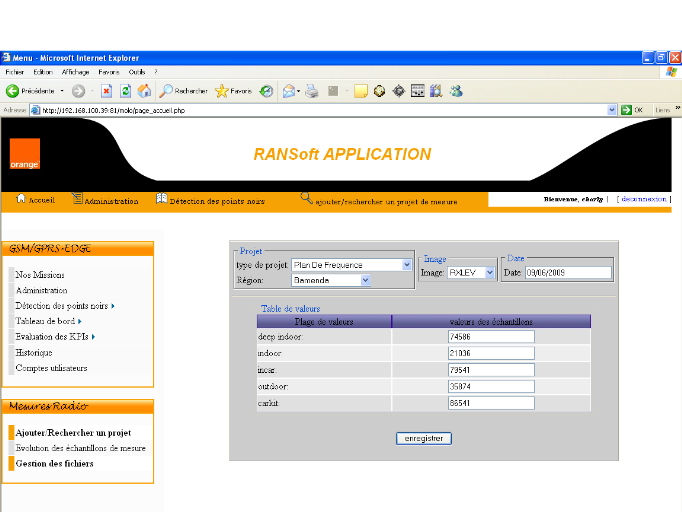The width and height of the screenshot is (682, 512).
Task: Click the déconnexion link
Action: tap(643, 199)
